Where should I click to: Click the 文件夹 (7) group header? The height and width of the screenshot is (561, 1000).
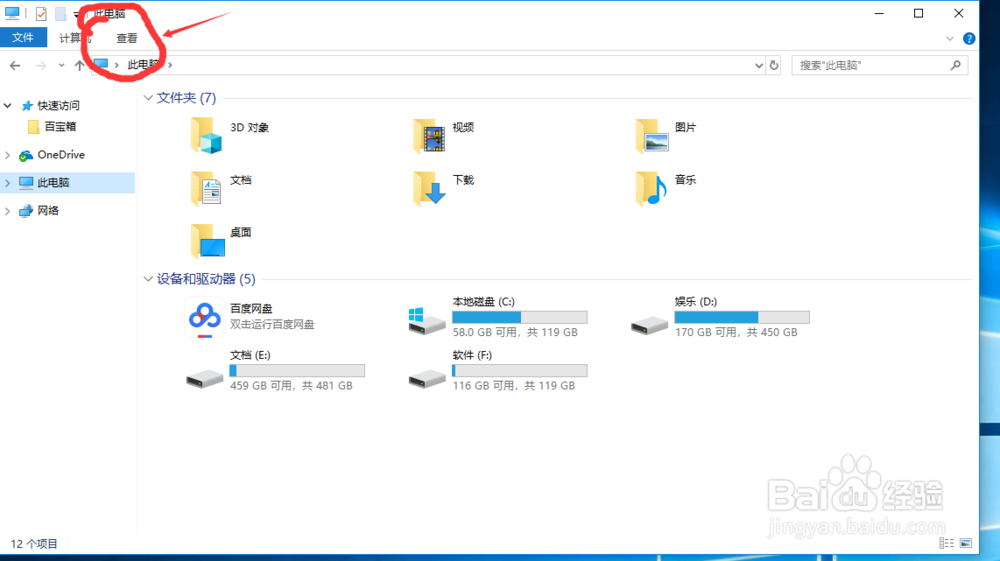click(x=186, y=98)
